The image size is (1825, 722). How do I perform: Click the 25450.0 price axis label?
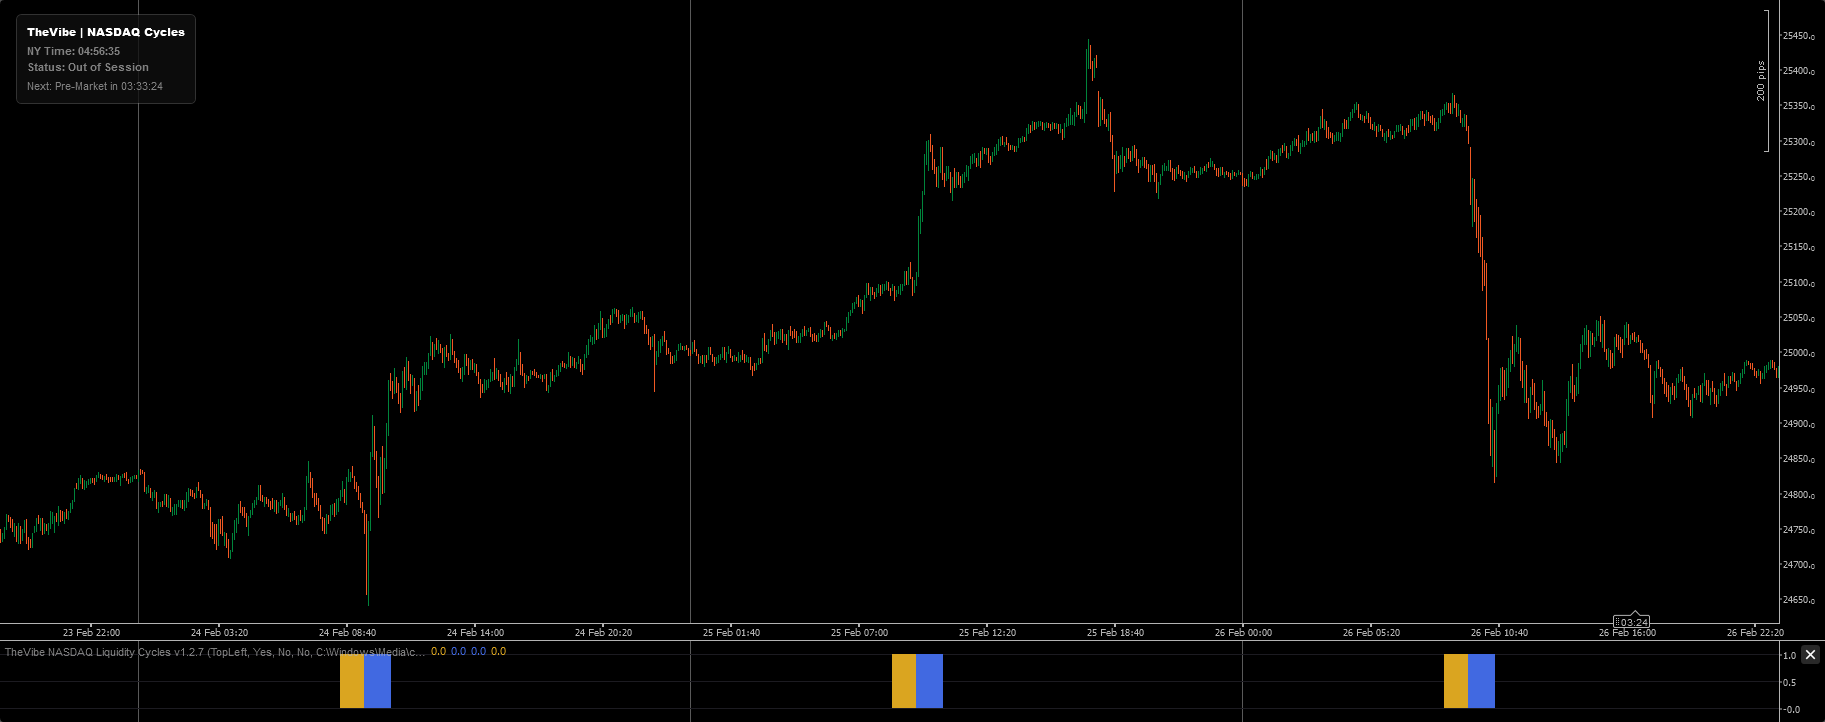coord(1798,36)
